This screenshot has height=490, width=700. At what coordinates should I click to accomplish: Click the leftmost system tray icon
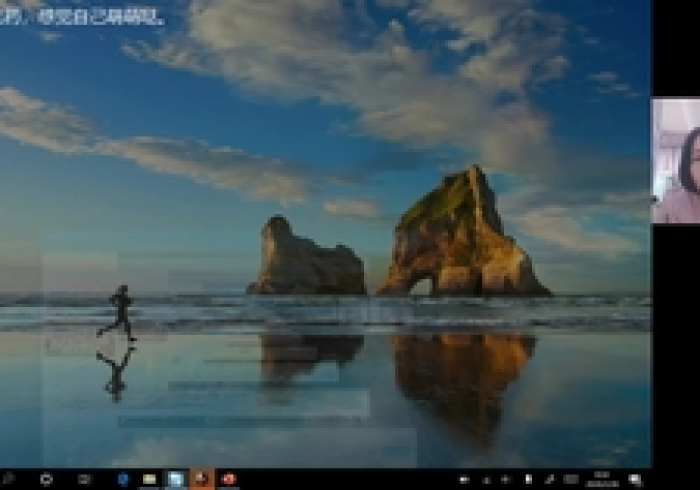(464, 480)
